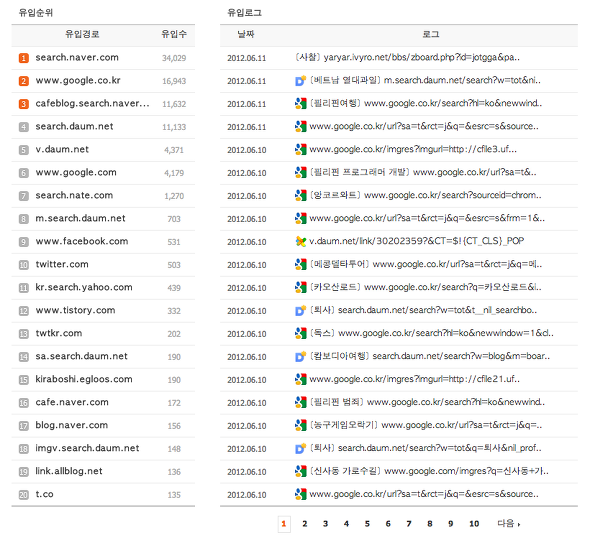This screenshot has width=590, height=538.
Task: Click the search.daum.net referrer entry
Action: coord(74,126)
